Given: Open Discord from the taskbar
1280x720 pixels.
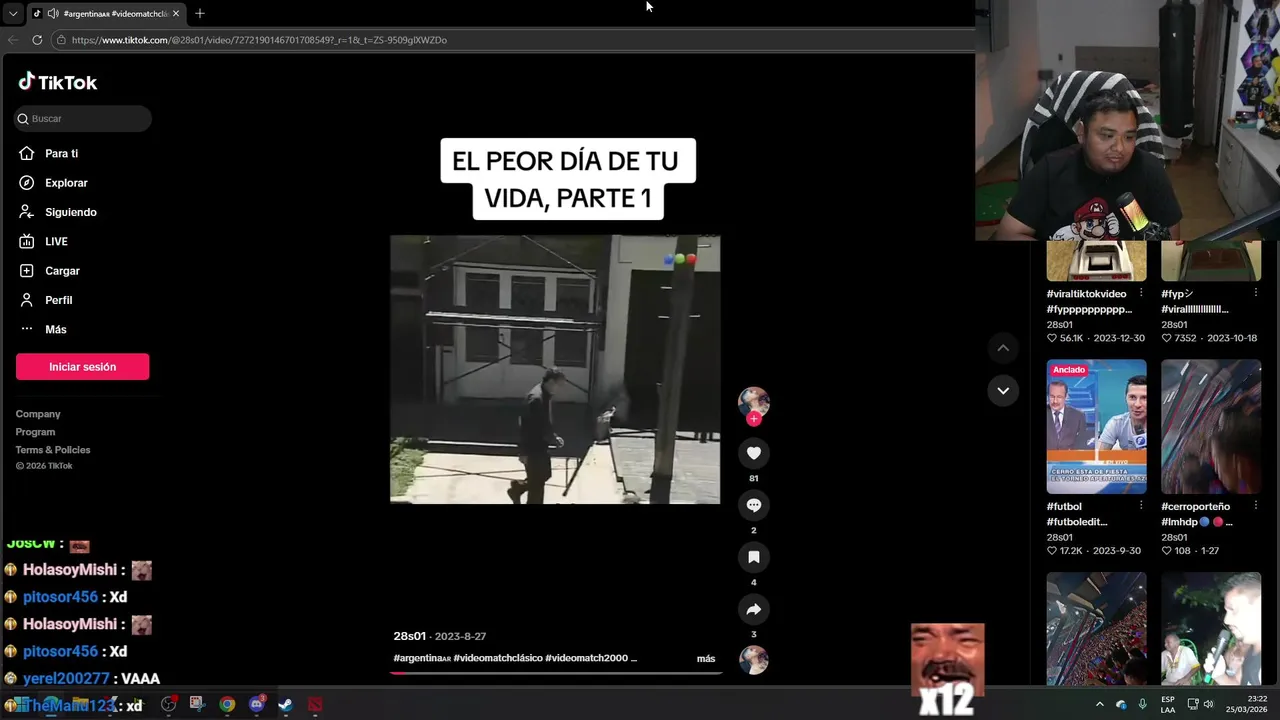Looking at the screenshot, I should click(x=256, y=704).
